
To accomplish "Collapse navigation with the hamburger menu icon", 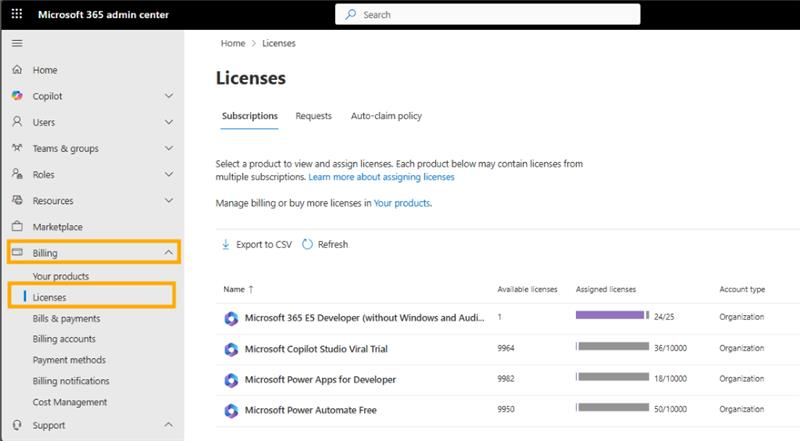I will 17,43.
